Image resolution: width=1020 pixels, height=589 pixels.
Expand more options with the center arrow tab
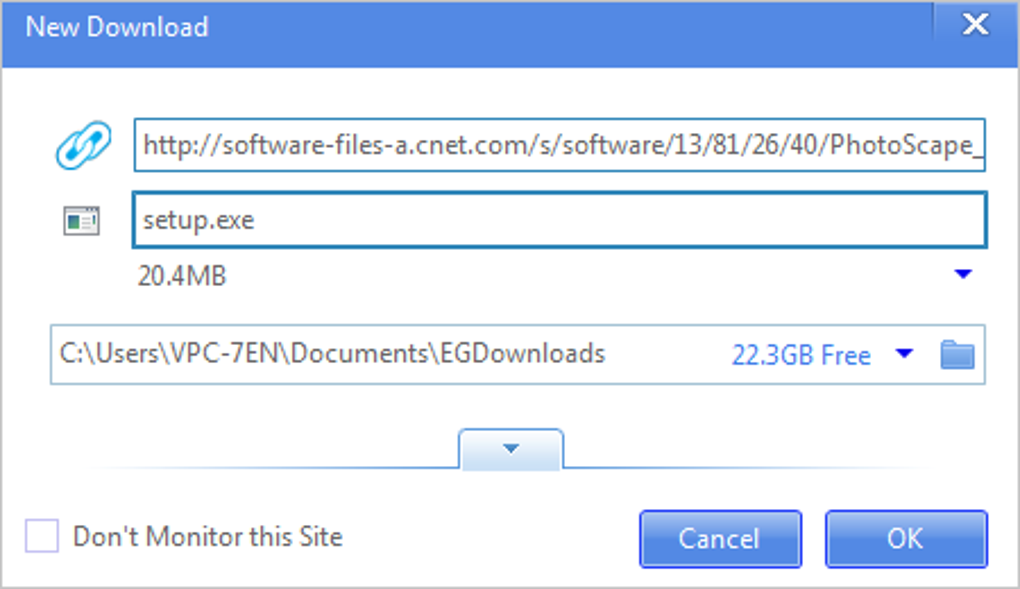coord(511,449)
